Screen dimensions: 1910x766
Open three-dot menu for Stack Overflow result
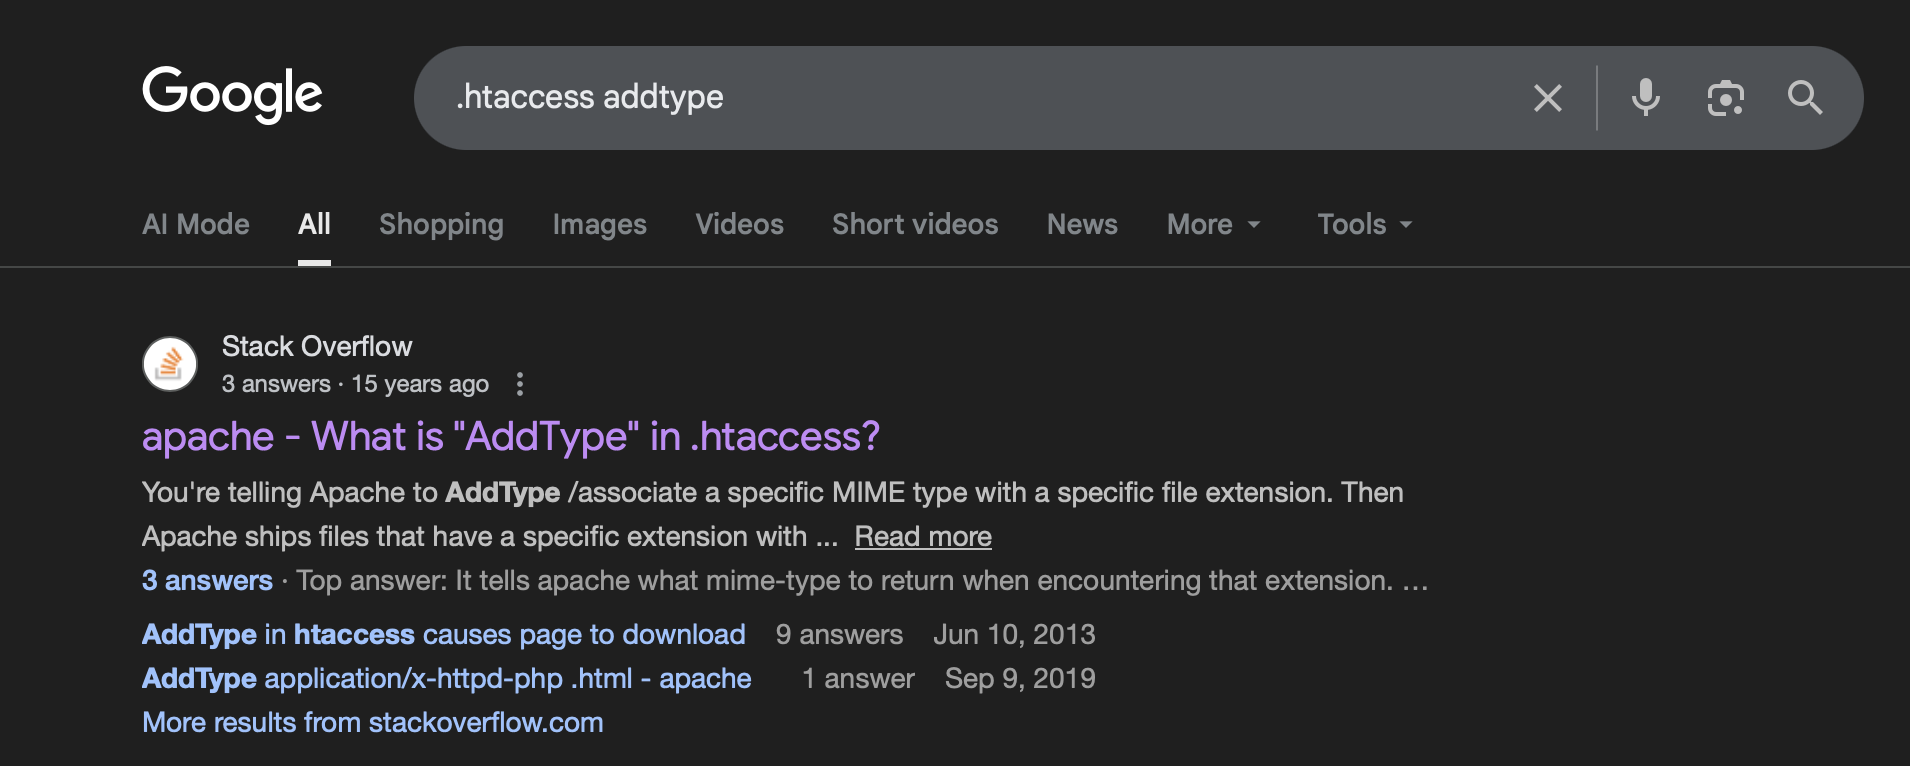[x=519, y=384]
